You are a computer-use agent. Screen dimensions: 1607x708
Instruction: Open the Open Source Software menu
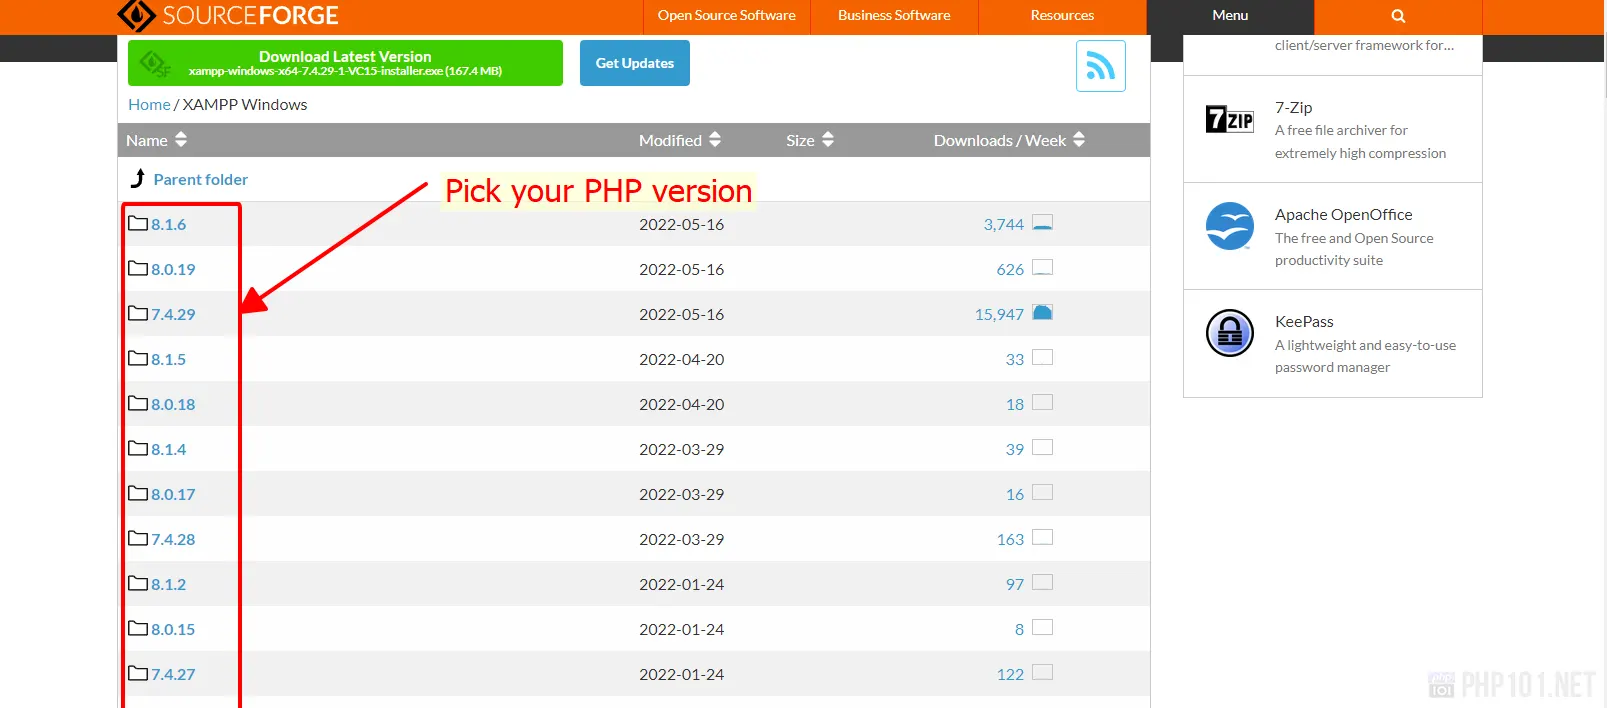coord(726,16)
